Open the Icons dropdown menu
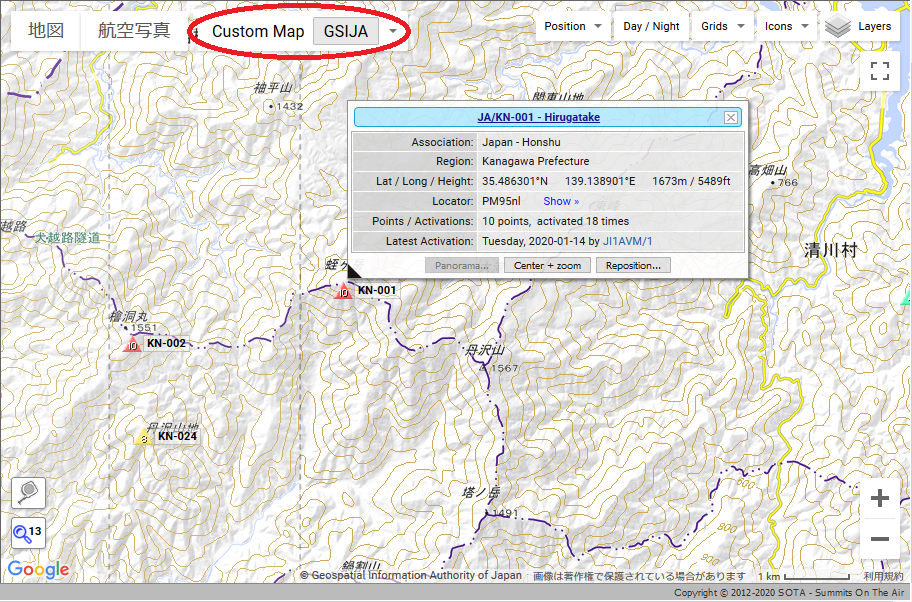The image size is (912, 602). click(x=786, y=26)
